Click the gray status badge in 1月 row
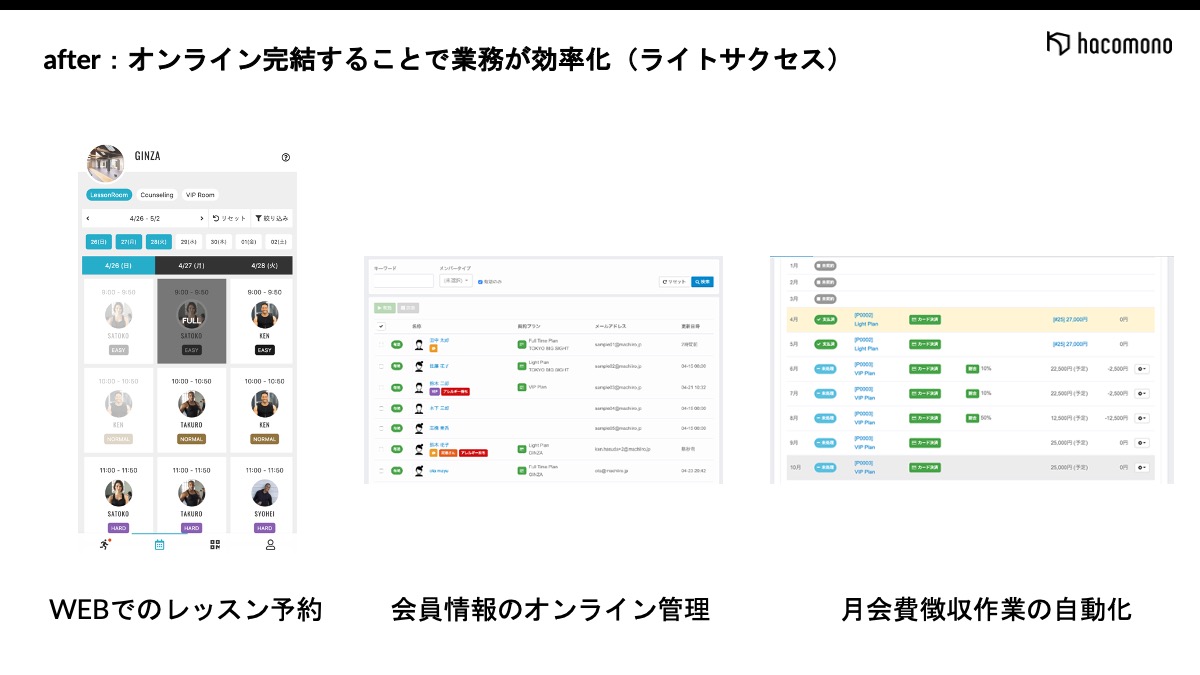Viewport: 1200px width, 675px height. [x=825, y=266]
